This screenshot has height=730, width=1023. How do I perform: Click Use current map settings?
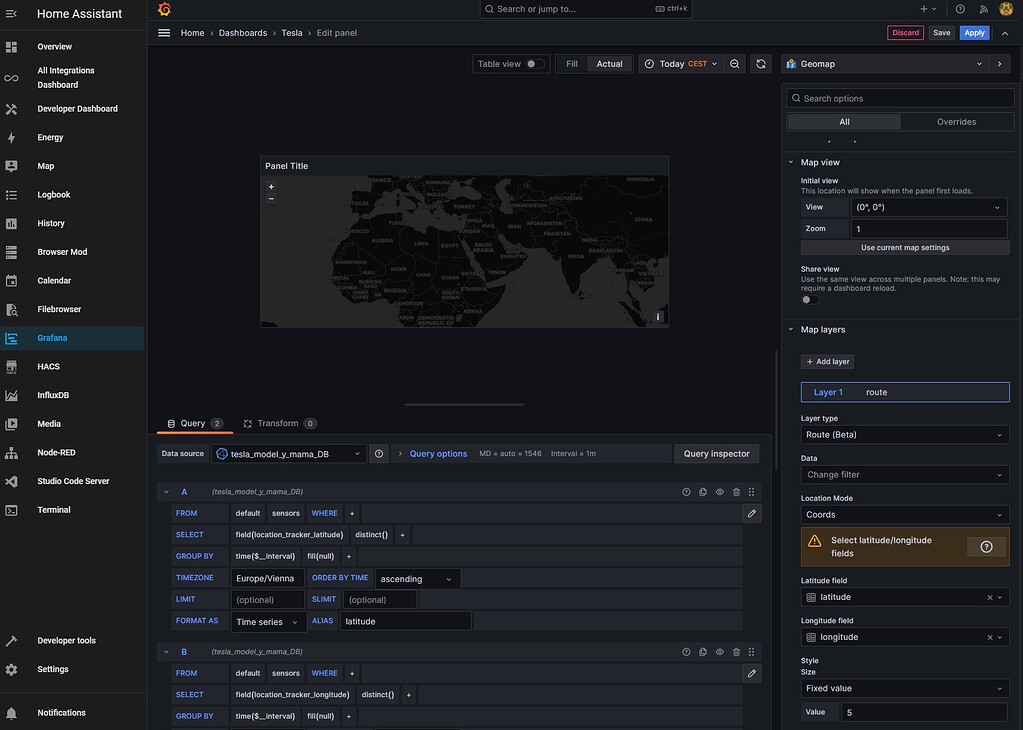click(905, 246)
